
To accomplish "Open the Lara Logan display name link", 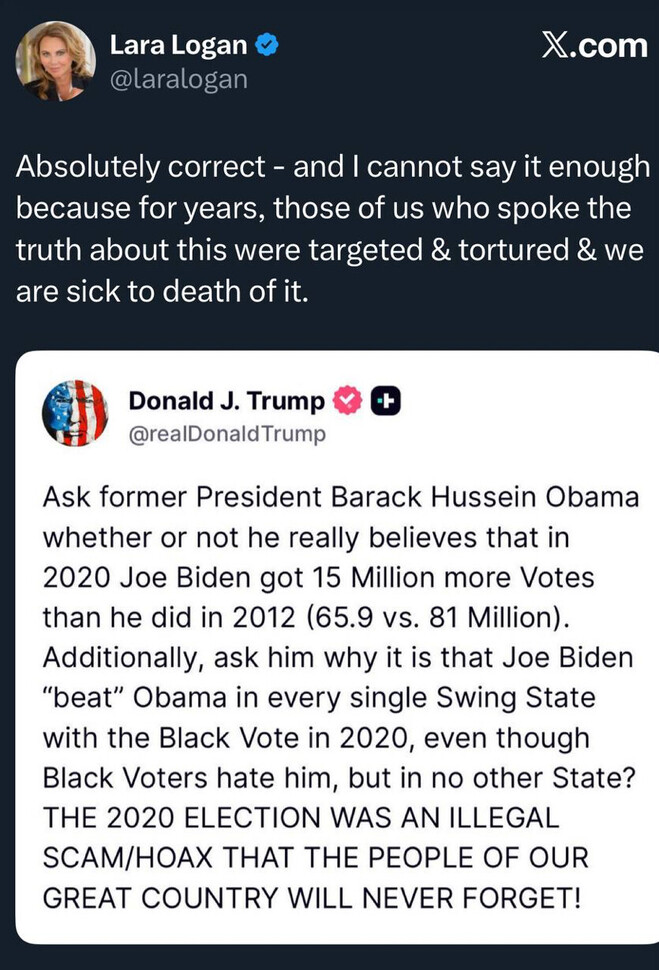I will (x=178, y=45).
